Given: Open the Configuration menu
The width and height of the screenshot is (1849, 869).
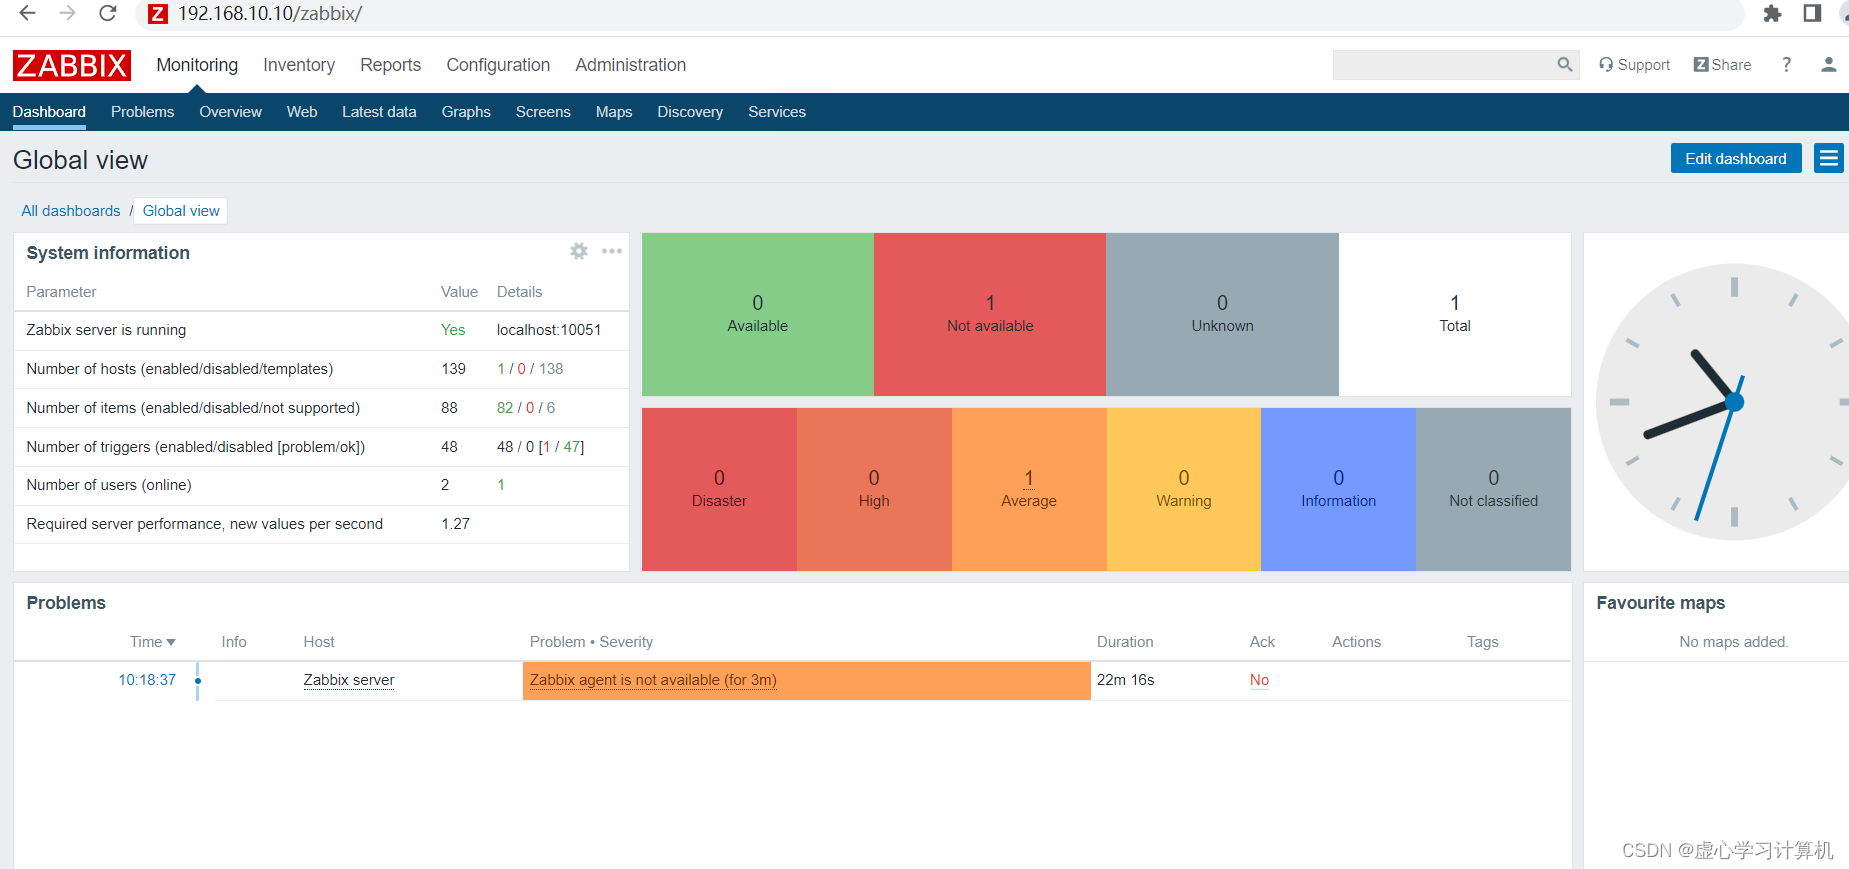Looking at the screenshot, I should coord(498,65).
